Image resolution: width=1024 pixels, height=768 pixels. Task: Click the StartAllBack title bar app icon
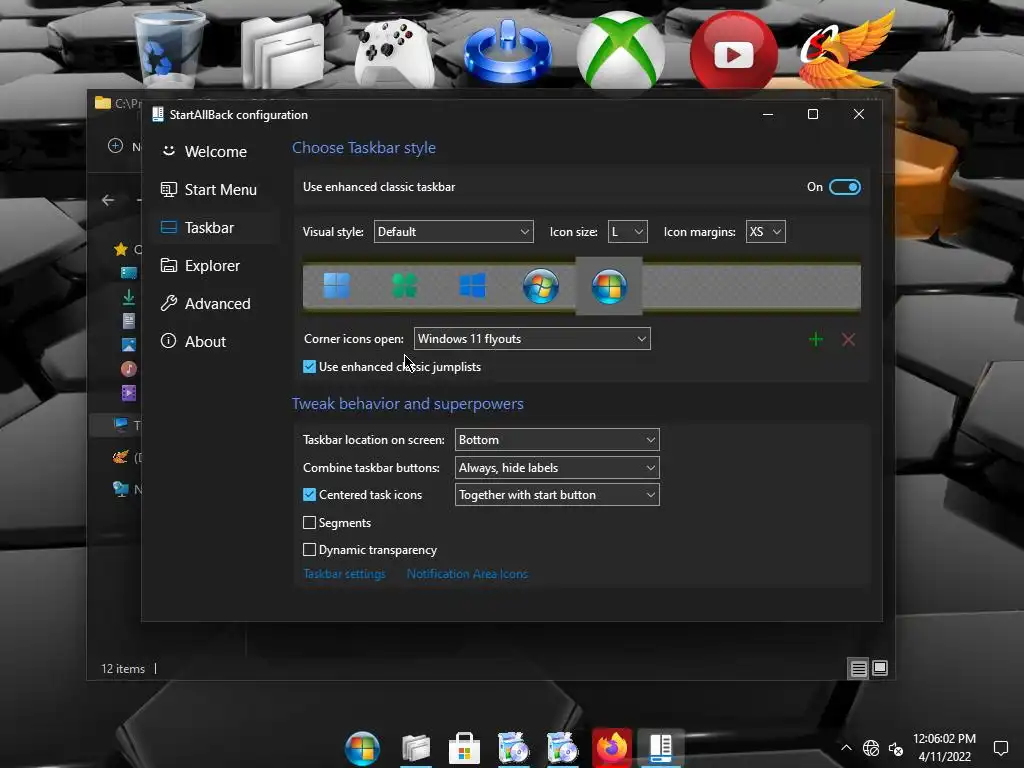157,114
